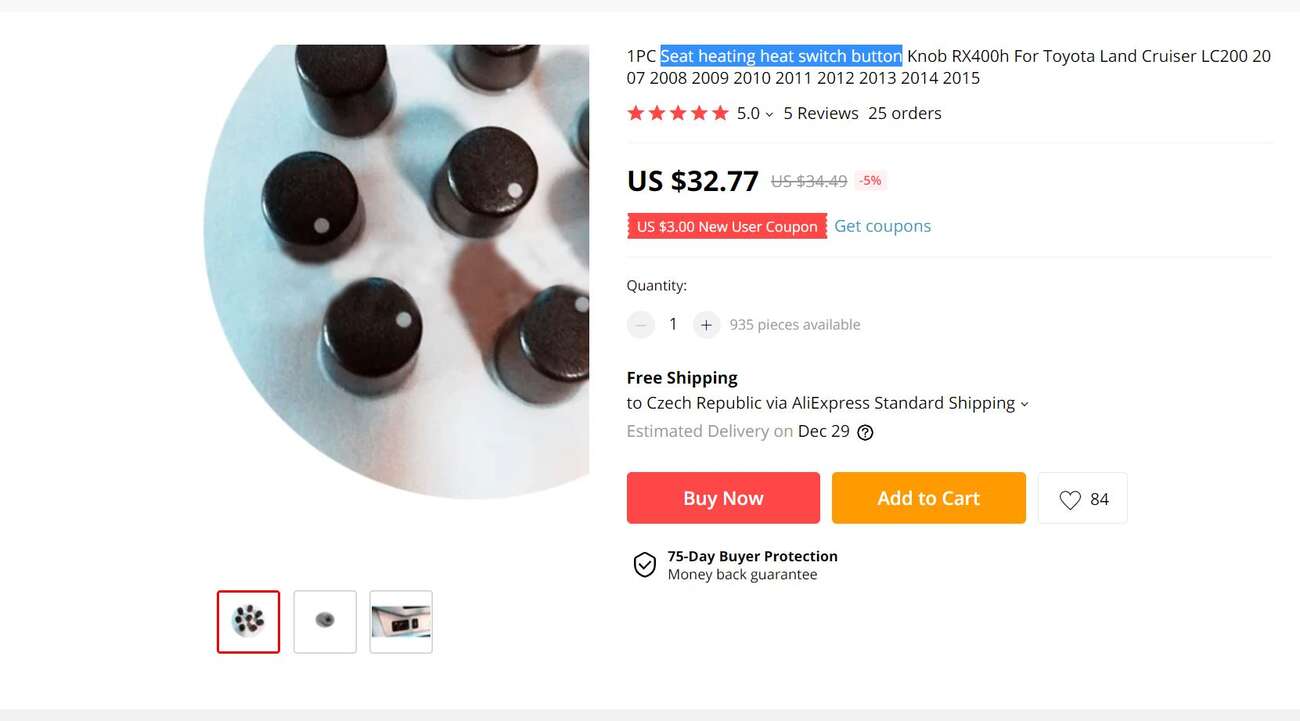Open the 5 Reviews link

tap(820, 113)
